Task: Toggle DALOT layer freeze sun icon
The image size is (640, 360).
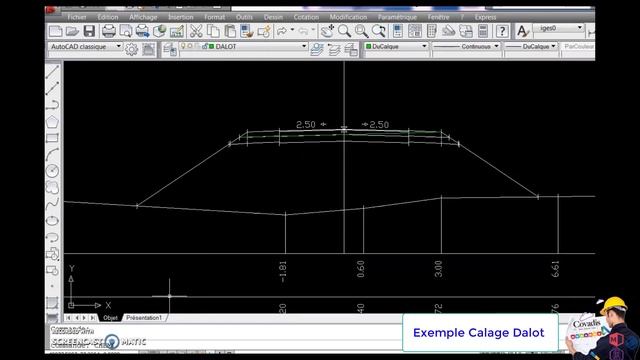Action: pyautogui.click(x=190, y=47)
